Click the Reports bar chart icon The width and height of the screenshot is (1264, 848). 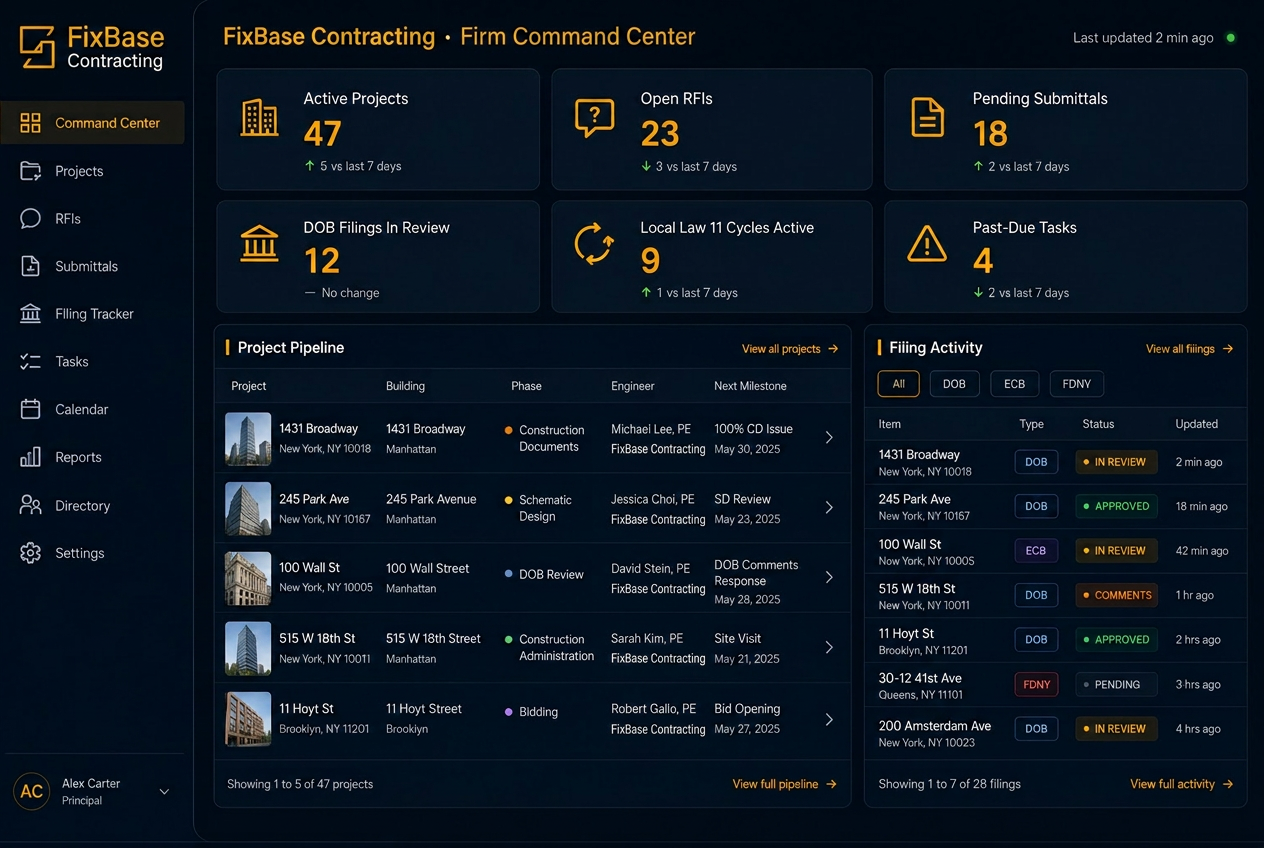point(31,457)
